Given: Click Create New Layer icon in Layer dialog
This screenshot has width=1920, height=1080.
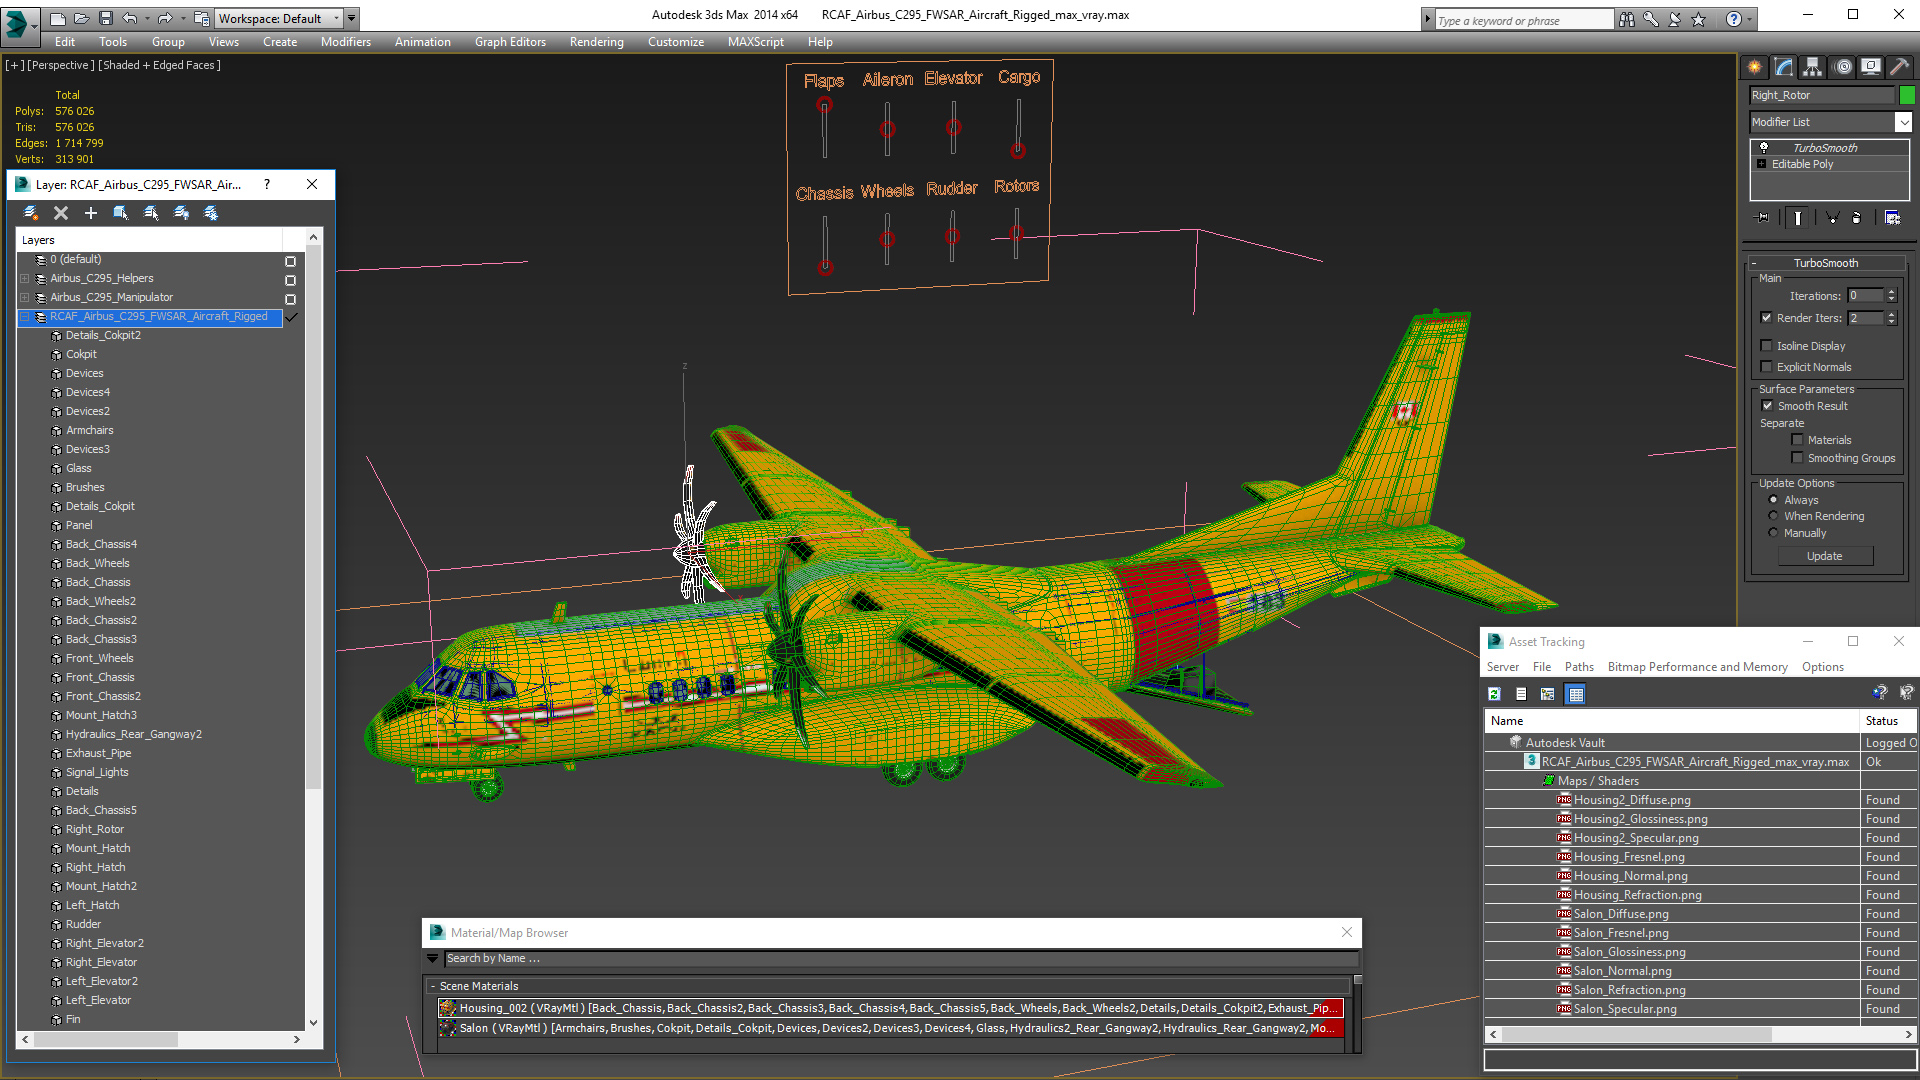Looking at the screenshot, I should click(31, 213).
